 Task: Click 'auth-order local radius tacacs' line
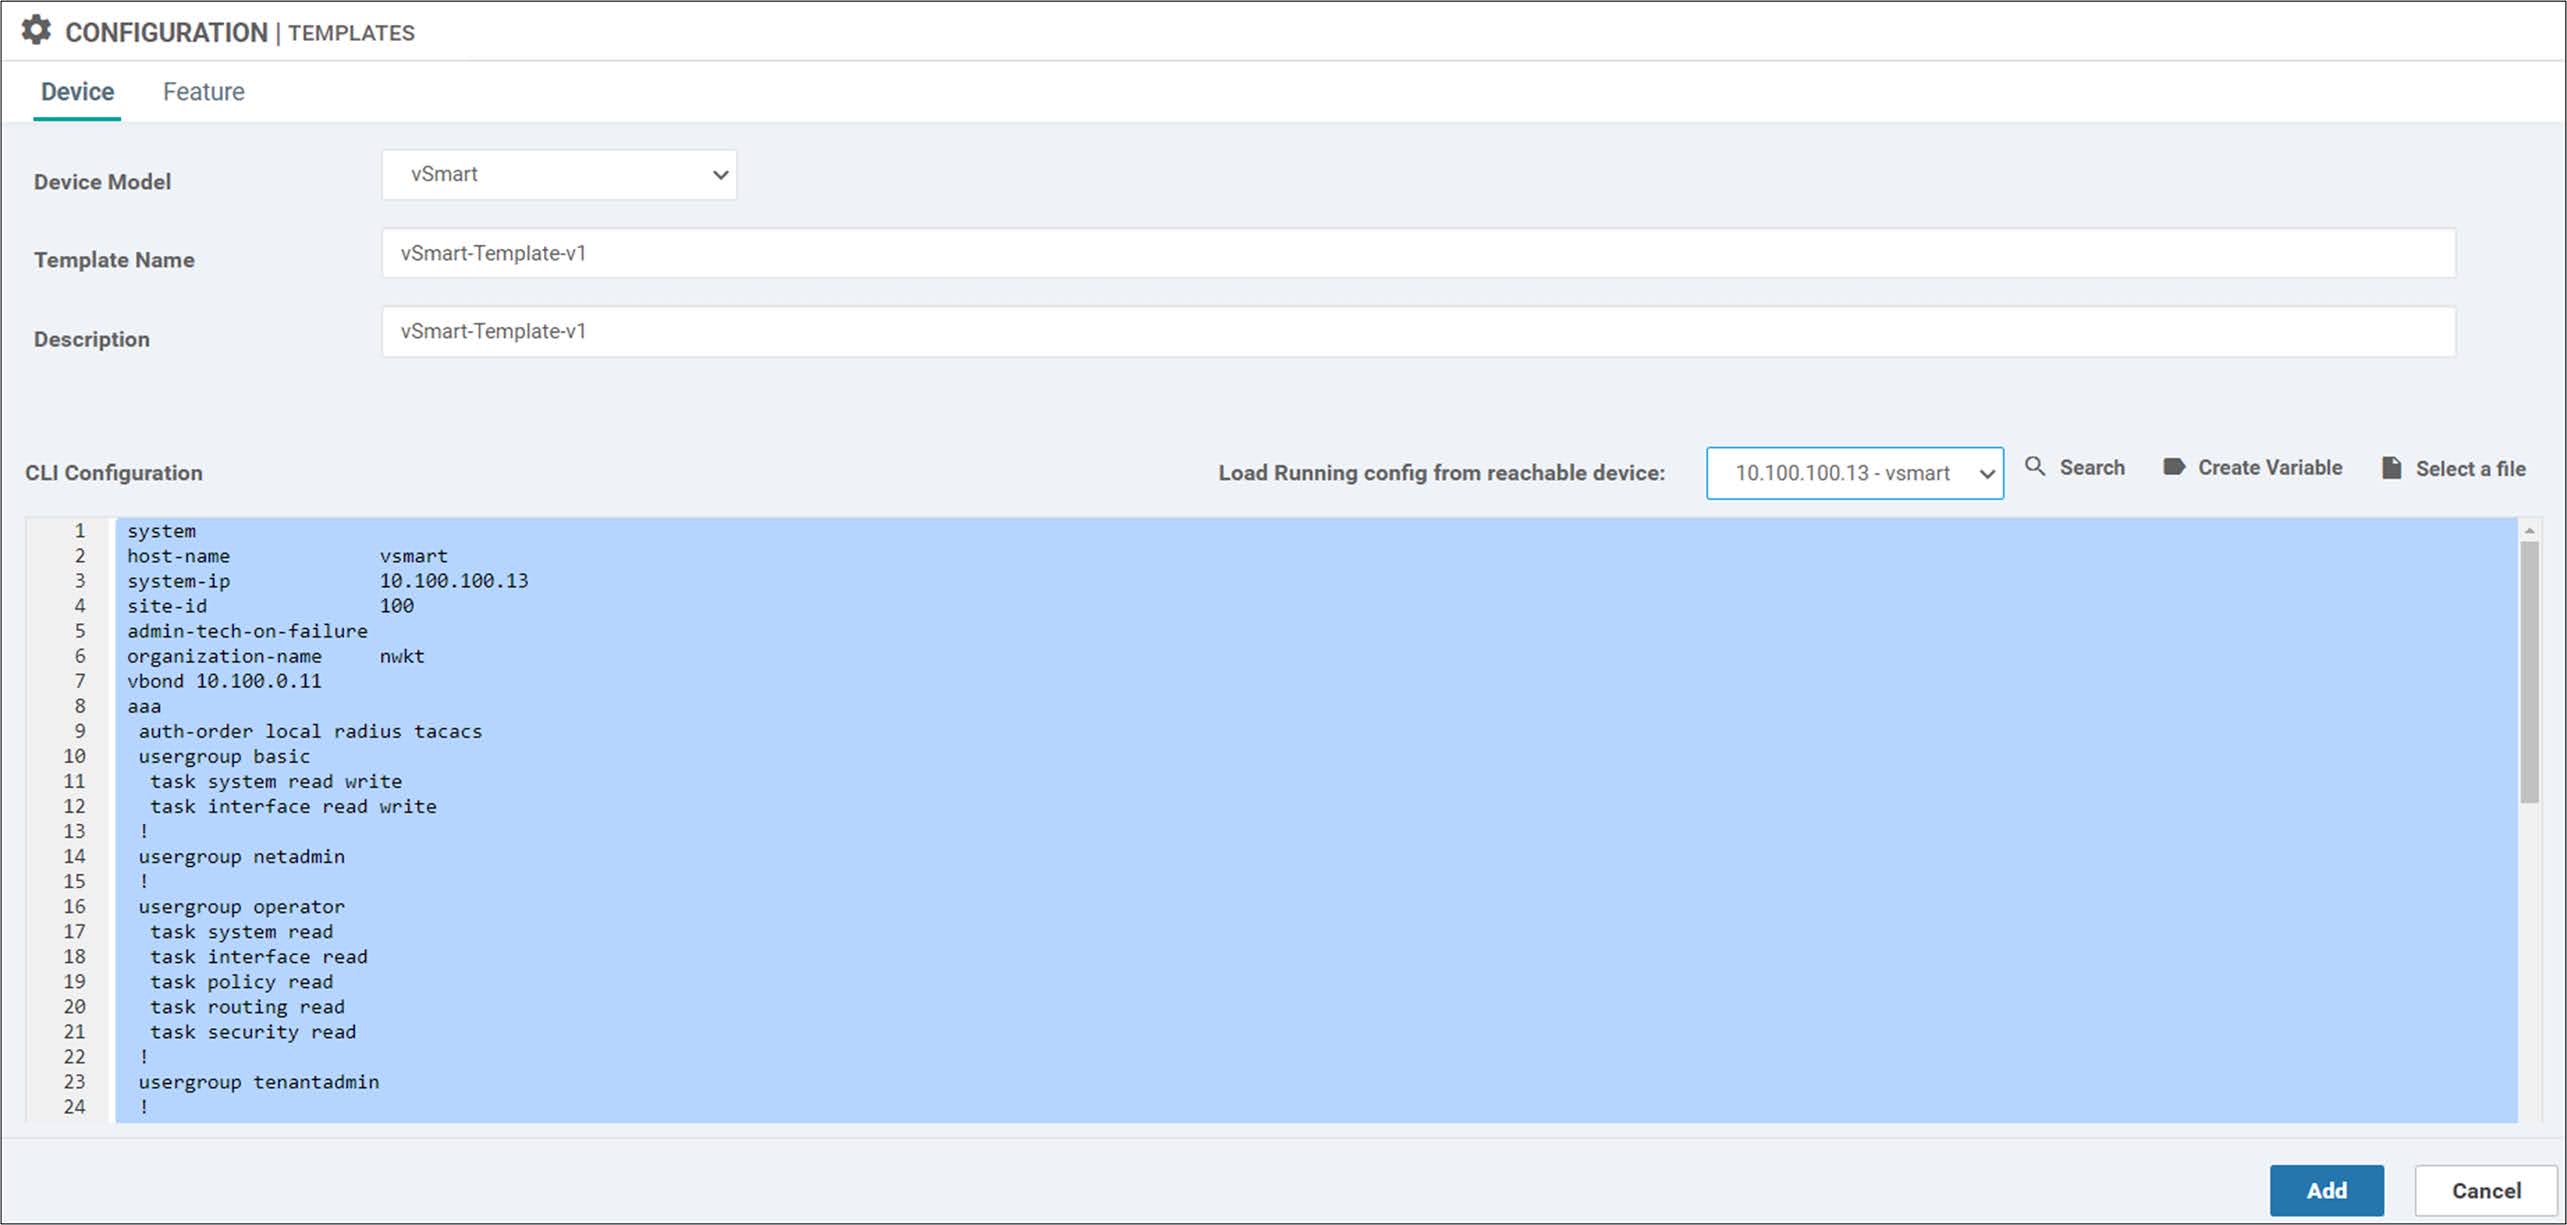[x=310, y=731]
